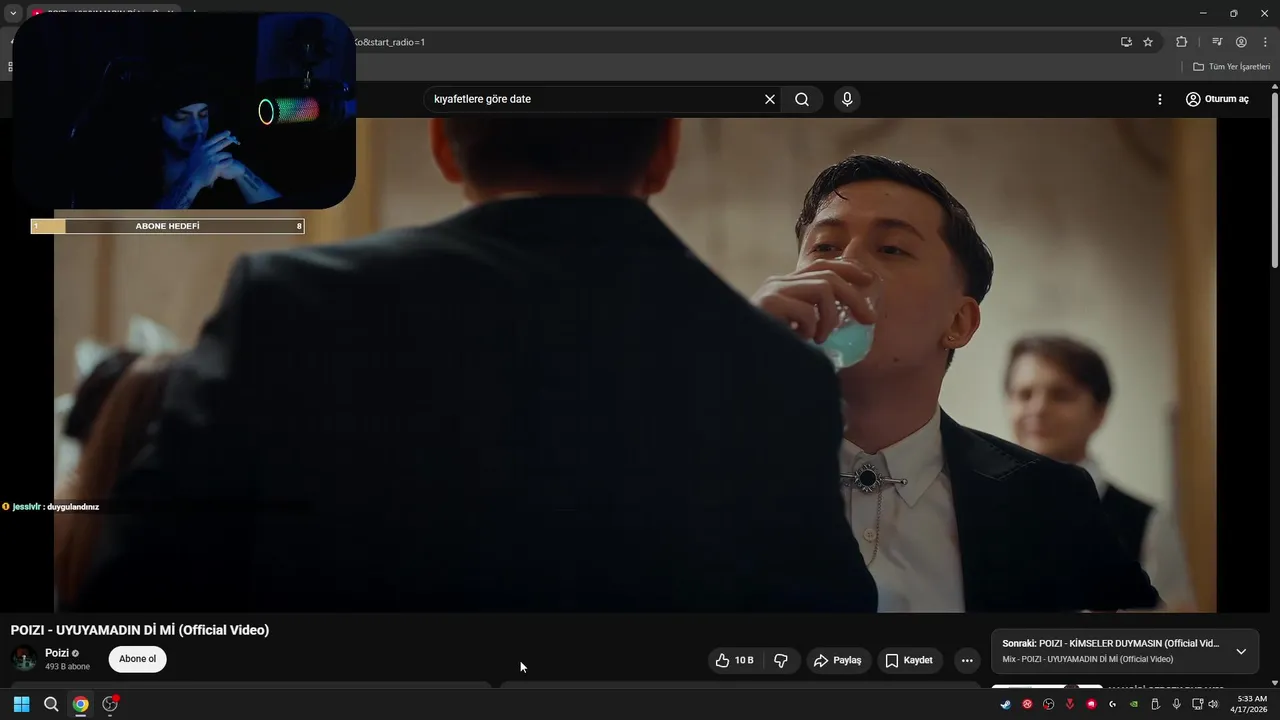Open Chrome extensions puzzle icon
The width and height of the screenshot is (1280, 720).
[1181, 42]
